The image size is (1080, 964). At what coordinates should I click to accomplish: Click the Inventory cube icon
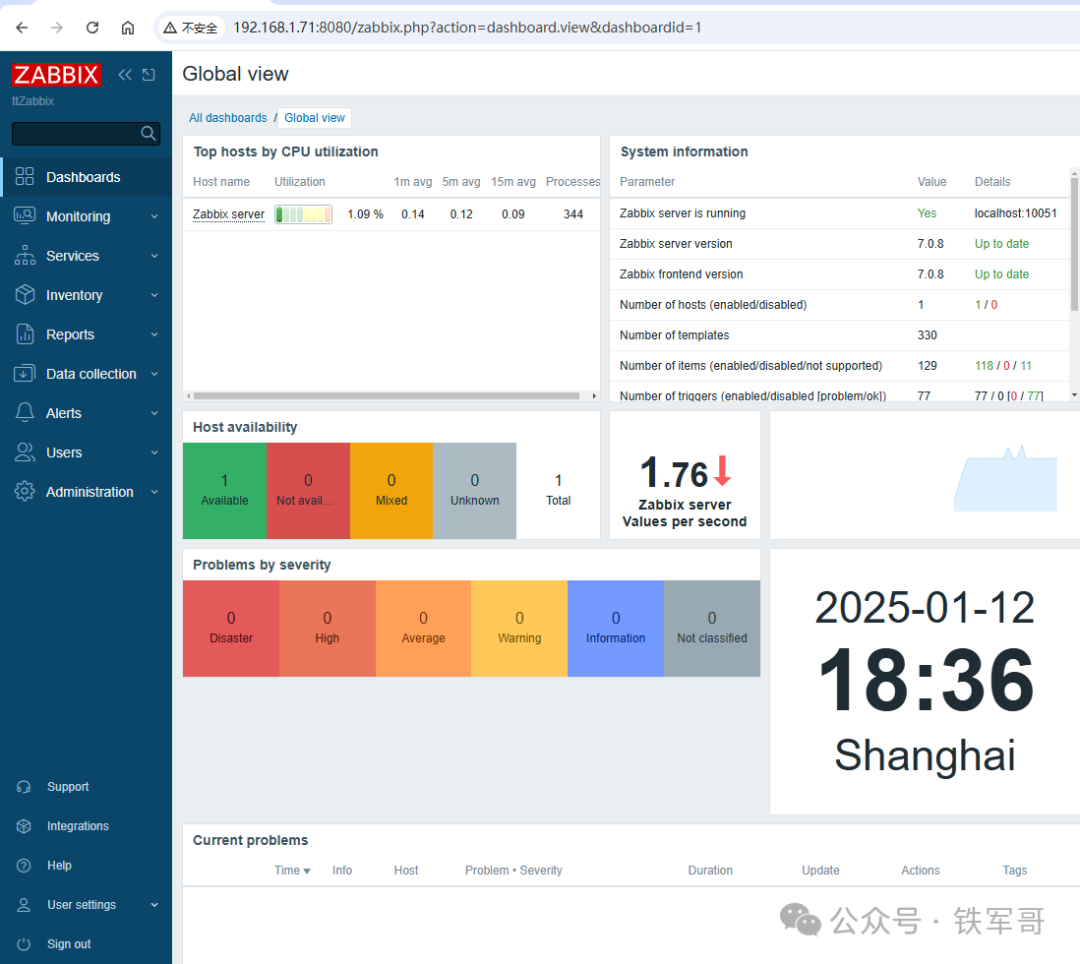click(x=24, y=294)
